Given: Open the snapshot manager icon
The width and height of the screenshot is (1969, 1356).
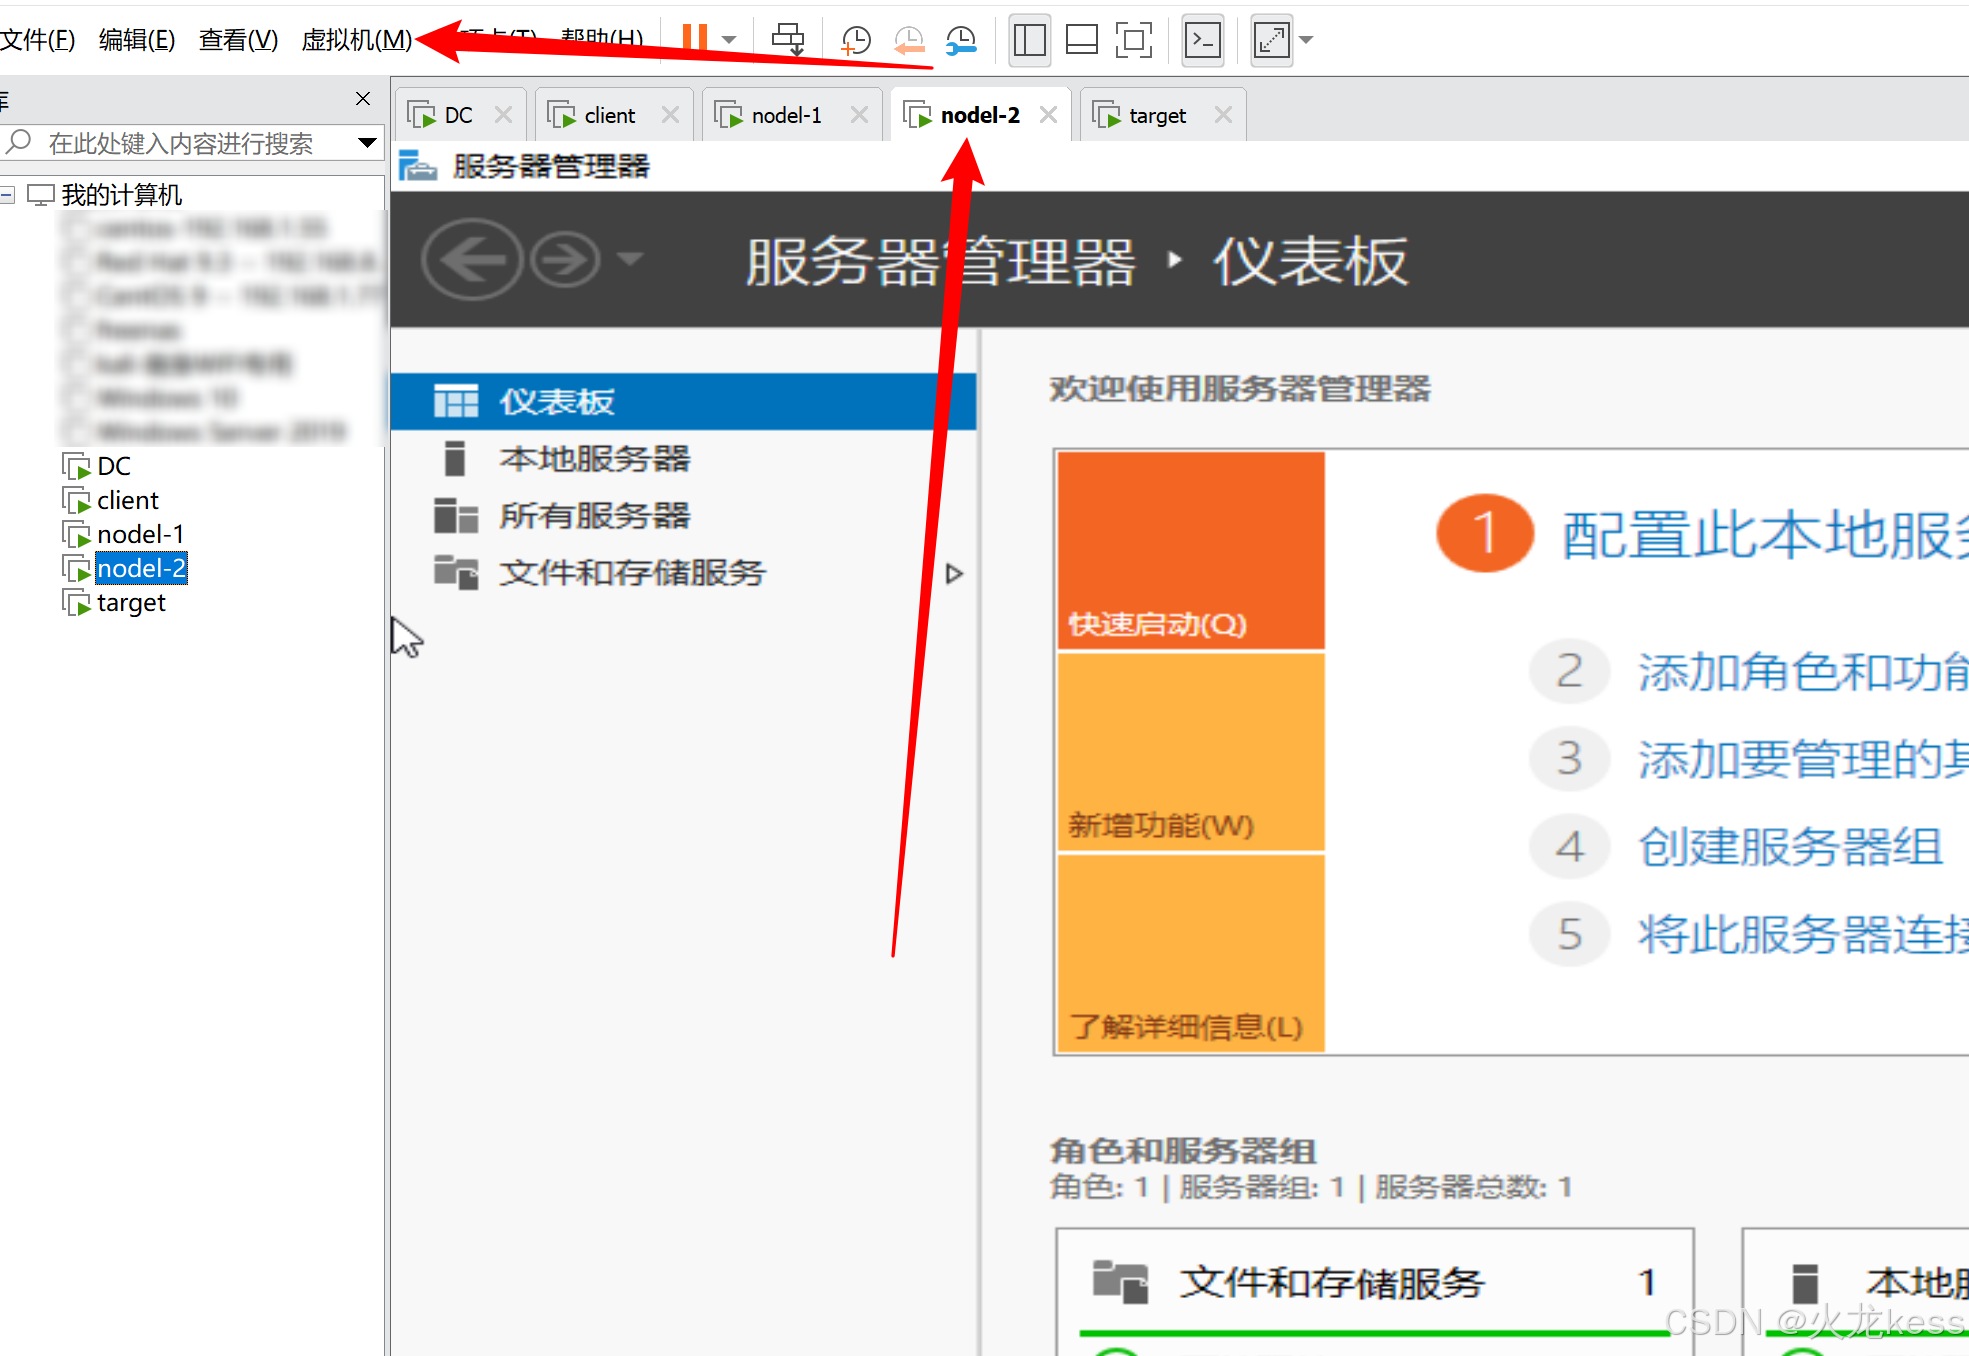Looking at the screenshot, I should 961,40.
